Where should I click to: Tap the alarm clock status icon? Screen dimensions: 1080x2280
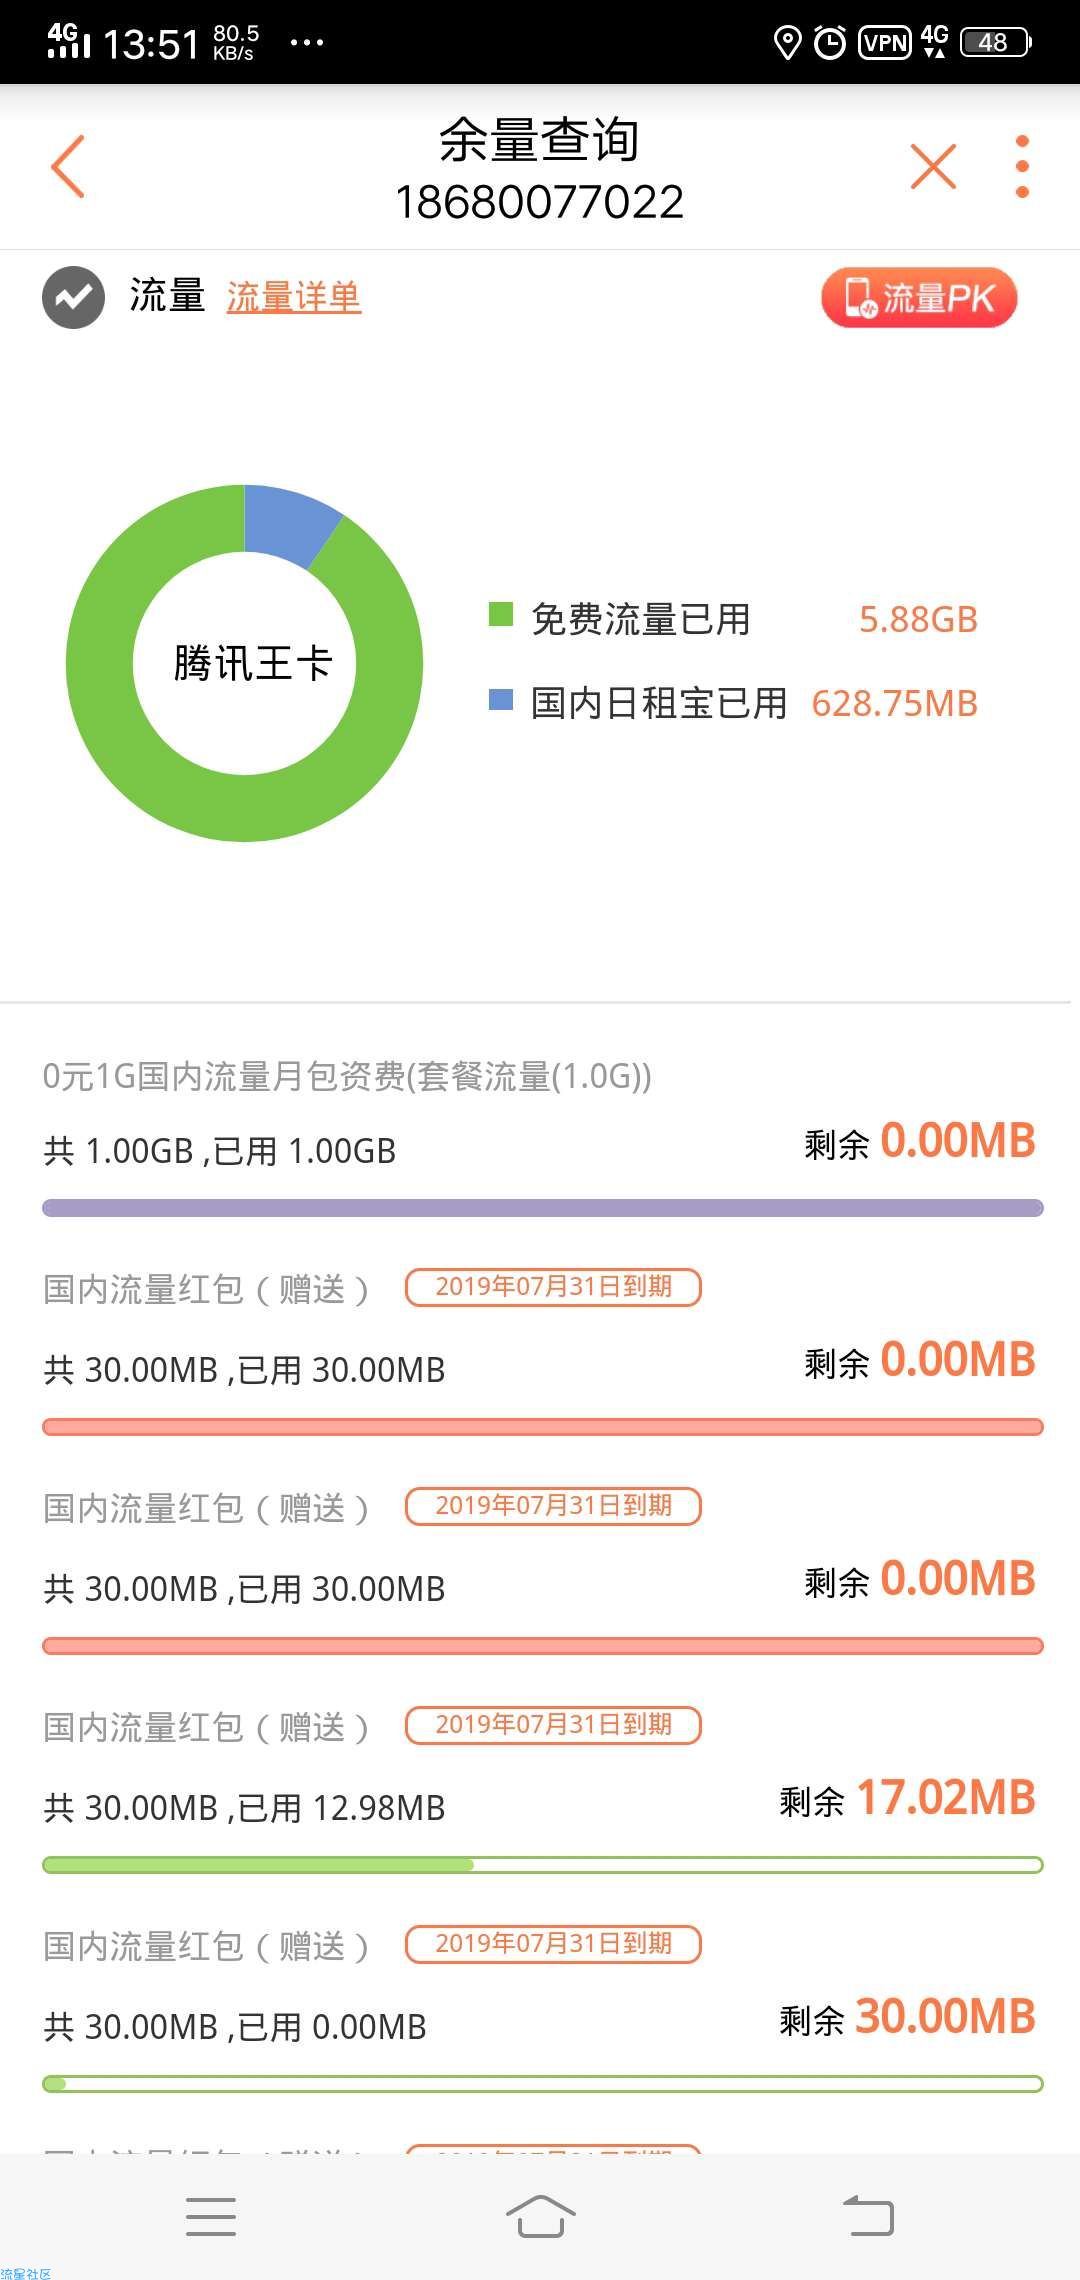(830, 43)
